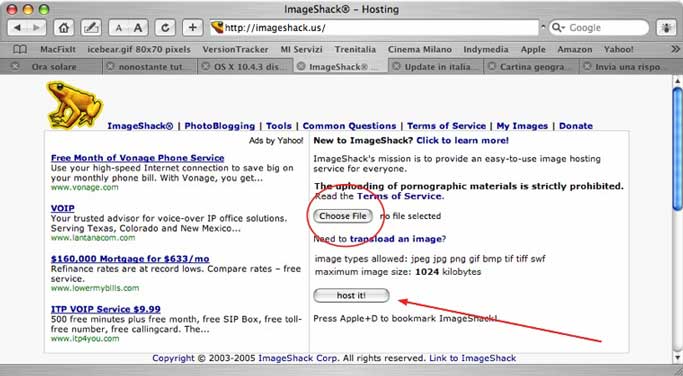683x376 pixels.
Task: Click the bug report icon
Action: click(666, 28)
